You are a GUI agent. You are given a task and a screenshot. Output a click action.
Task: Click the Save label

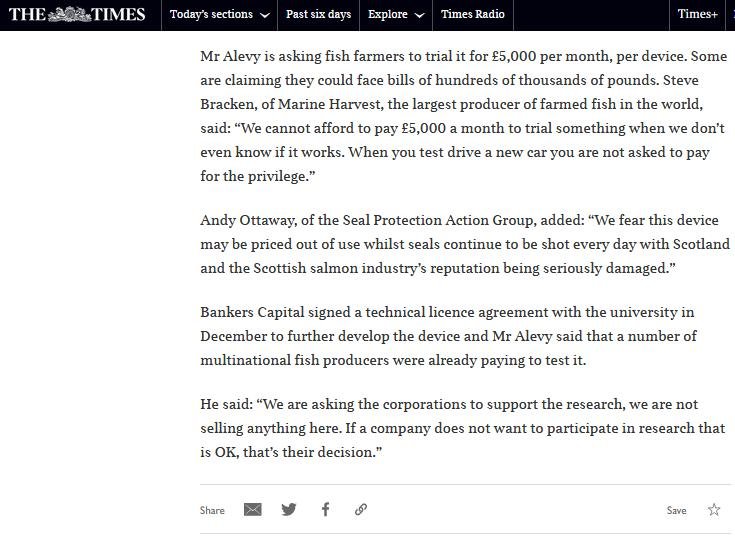point(677,510)
